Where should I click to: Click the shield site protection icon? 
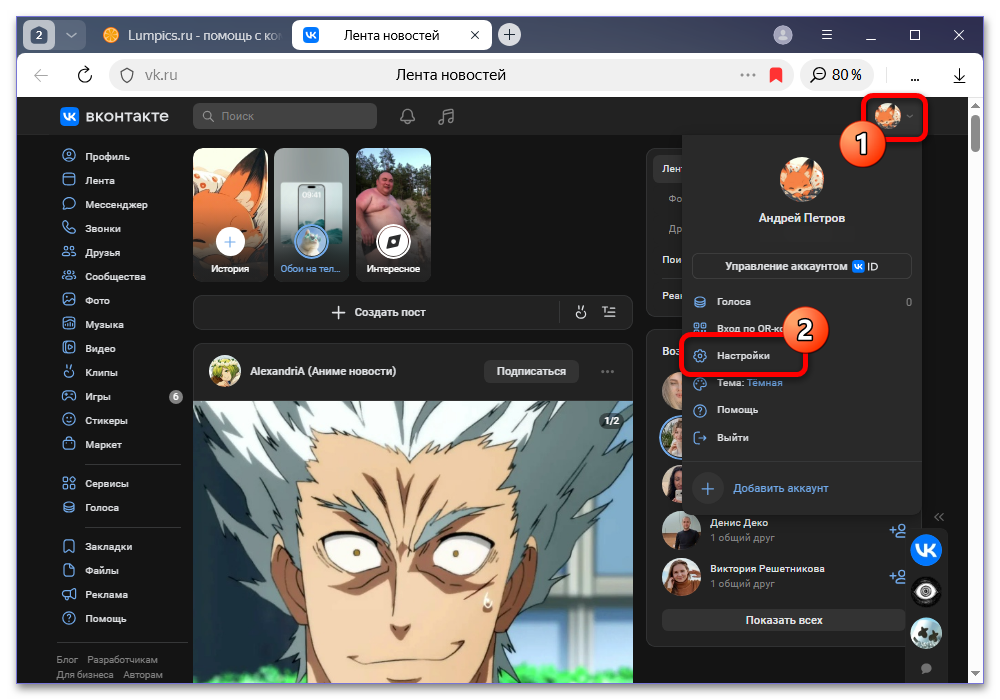pos(127,75)
